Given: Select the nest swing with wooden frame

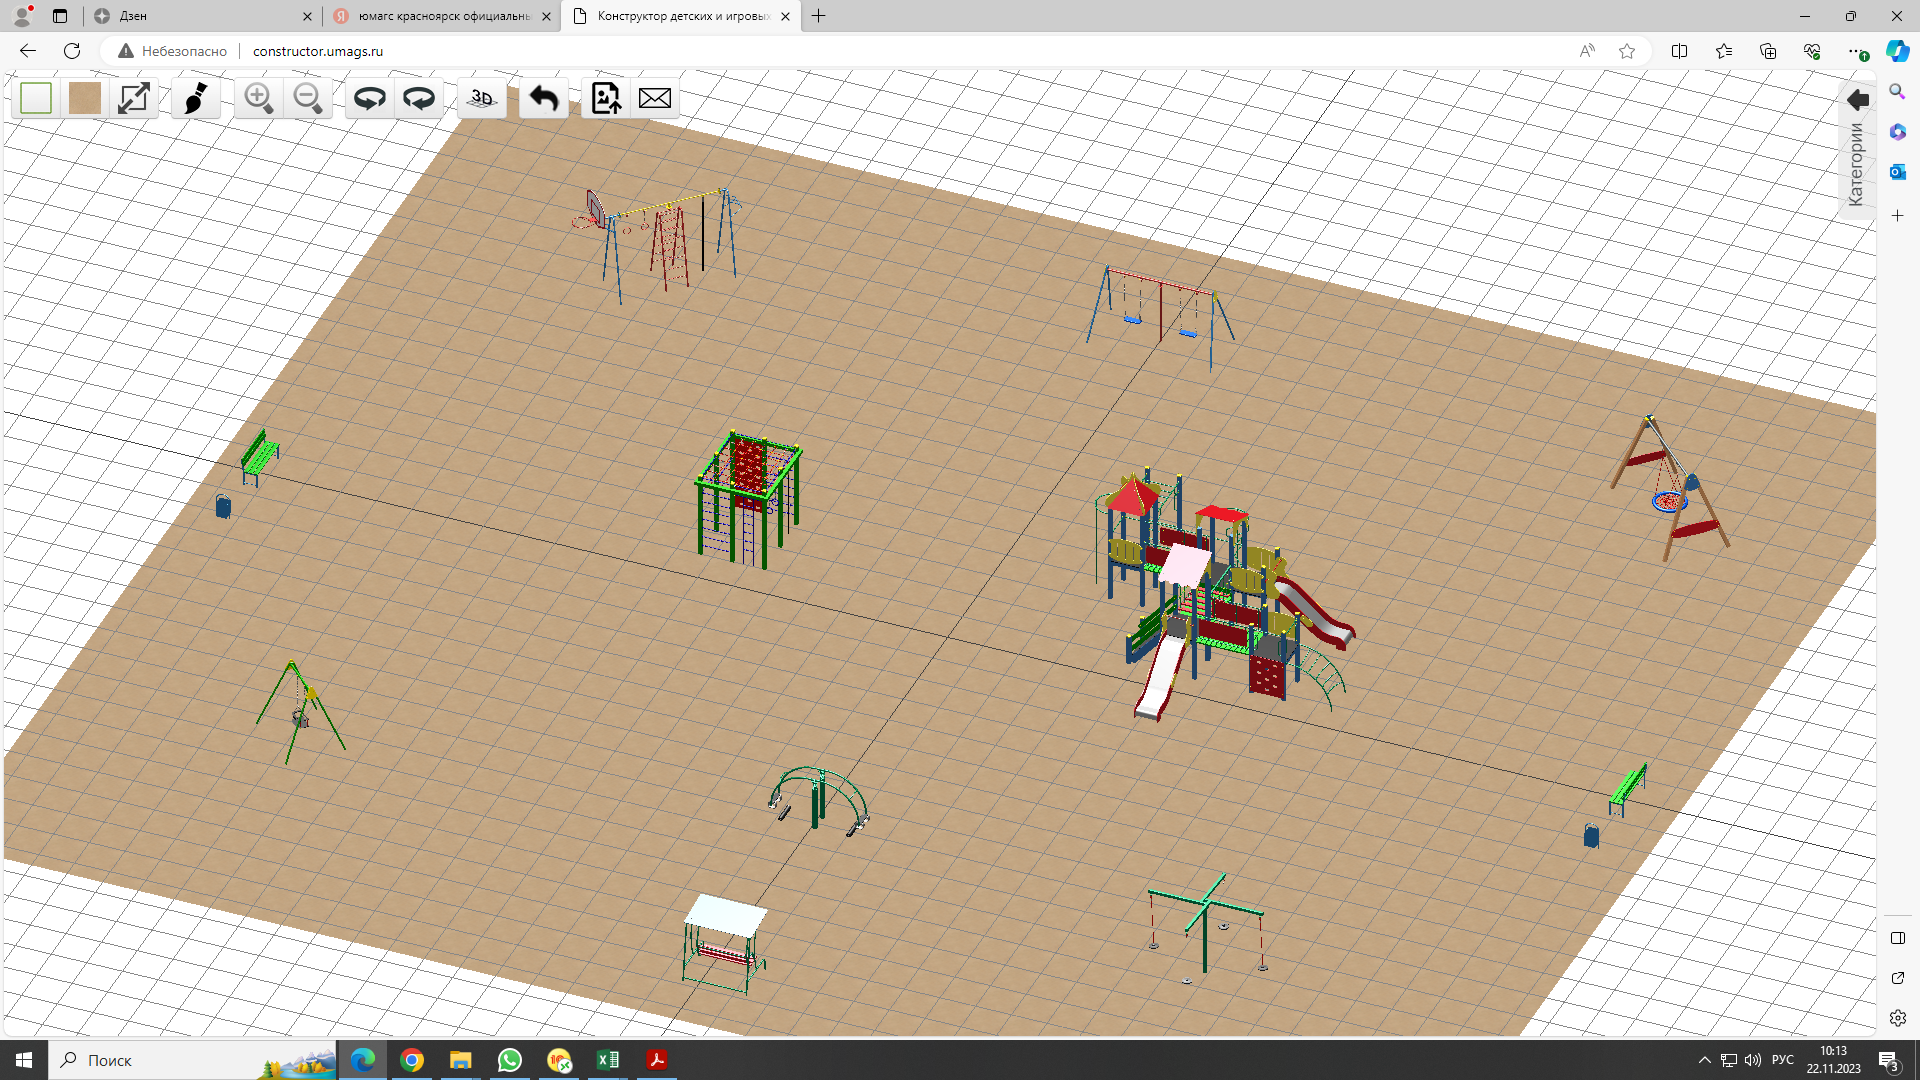Looking at the screenshot, I should (1670, 488).
